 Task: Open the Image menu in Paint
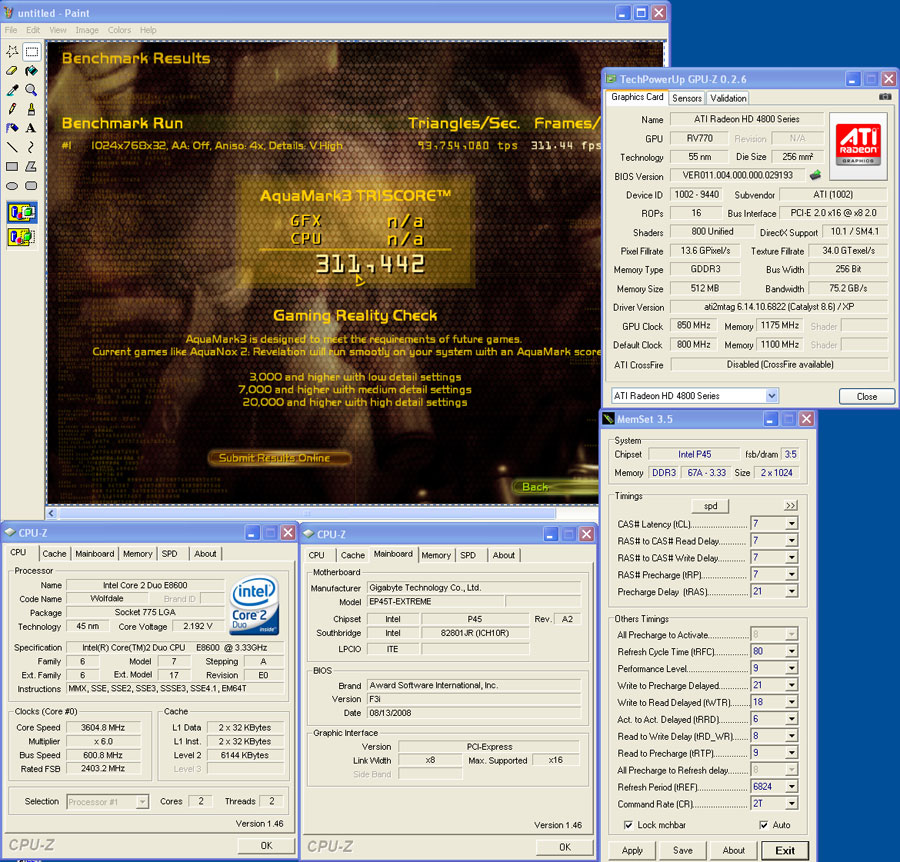(87, 30)
